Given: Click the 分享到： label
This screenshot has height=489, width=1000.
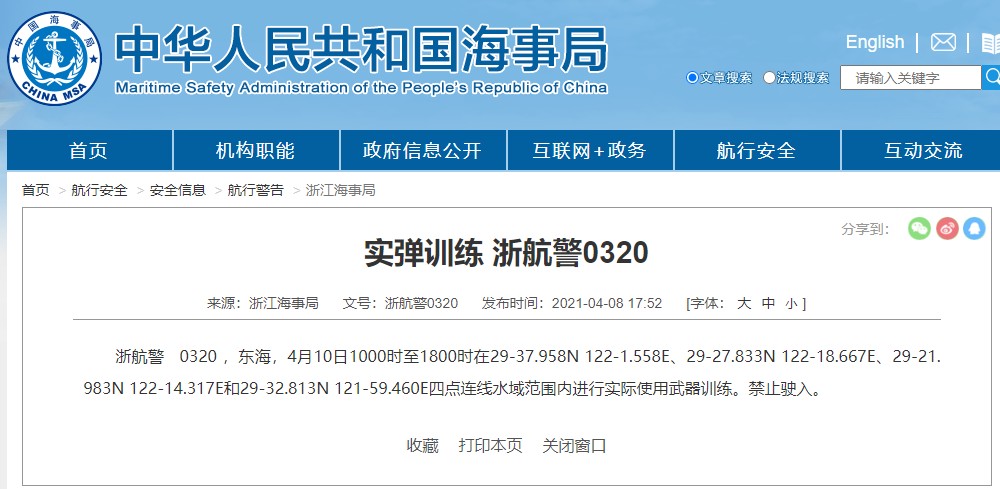Looking at the screenshot, I should (x=866, y=230).
